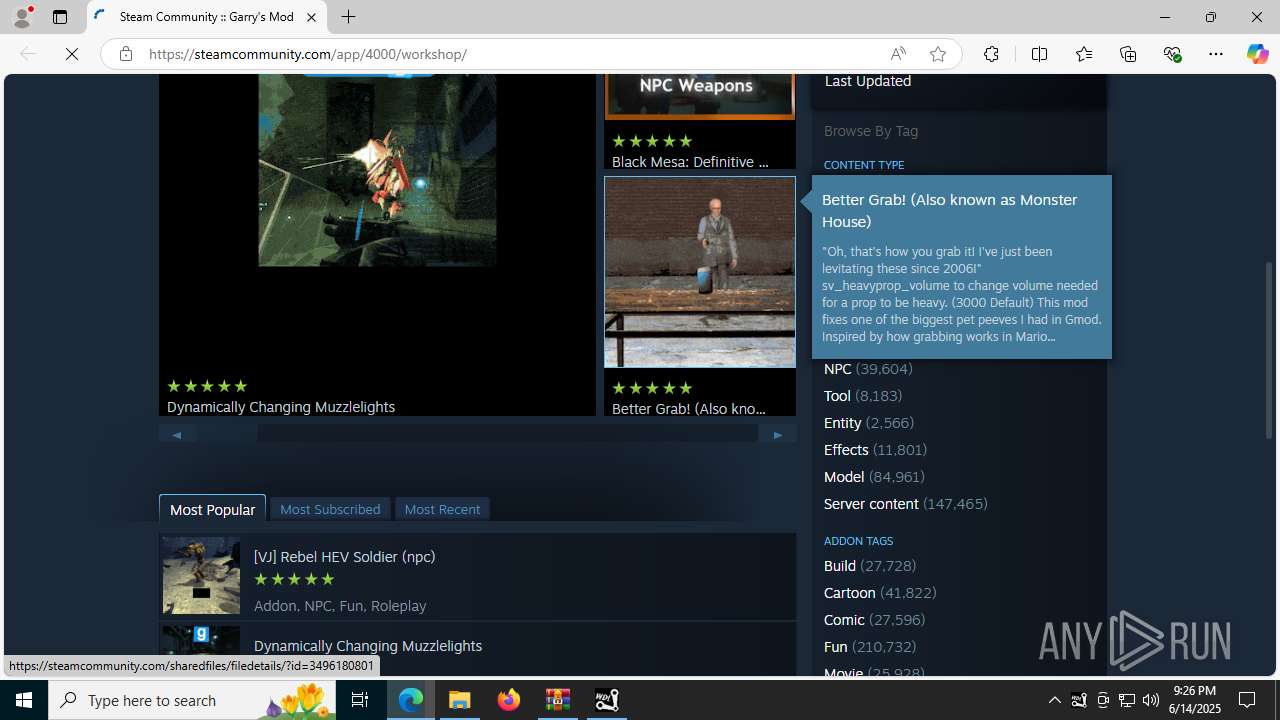Screen dimensions: 1280x720
Task: Stop loading the page
Action: (x=72, y=54)
